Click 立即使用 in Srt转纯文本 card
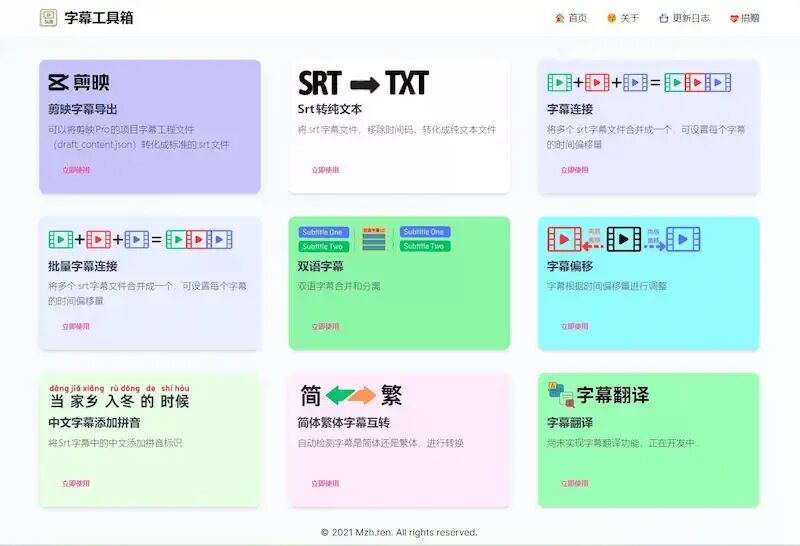 coord(325,170)
